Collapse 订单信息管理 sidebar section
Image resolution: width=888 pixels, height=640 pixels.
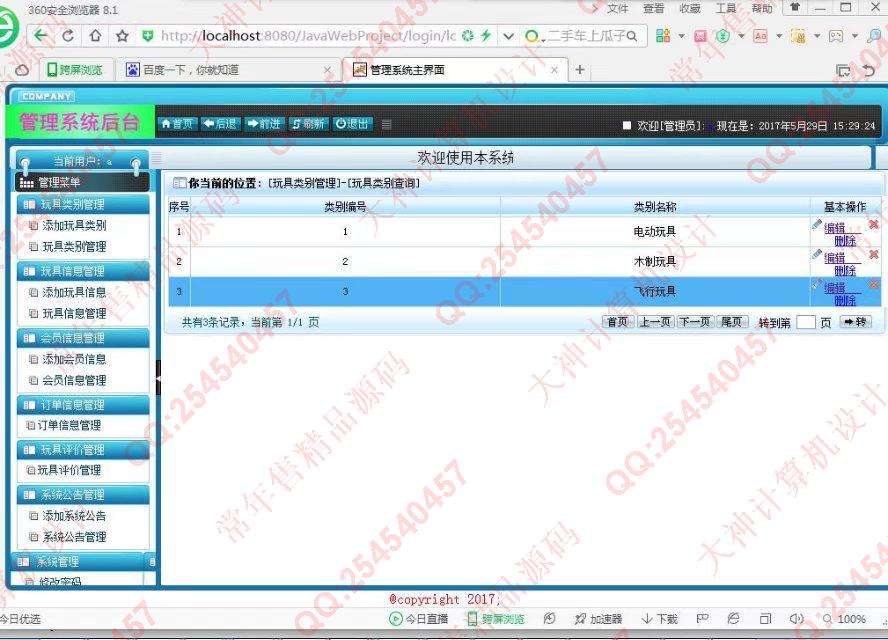83,405
